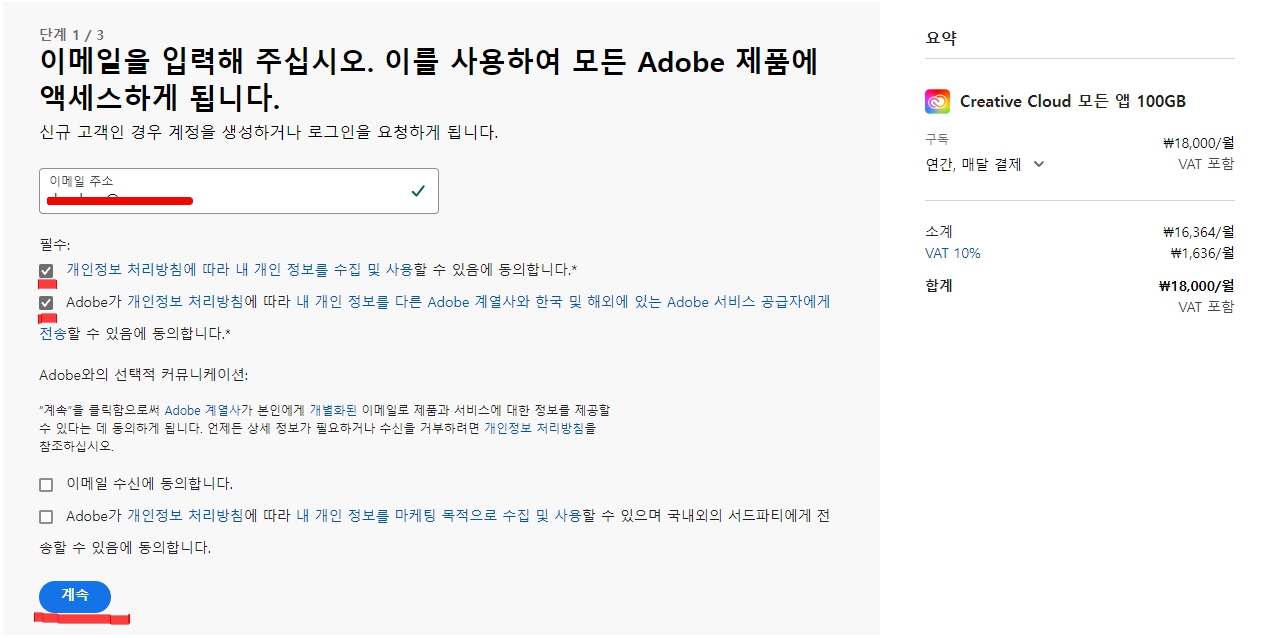Click the 소계 subtotal label
This screenshot has height=638, width=1262.
point(937,231)
